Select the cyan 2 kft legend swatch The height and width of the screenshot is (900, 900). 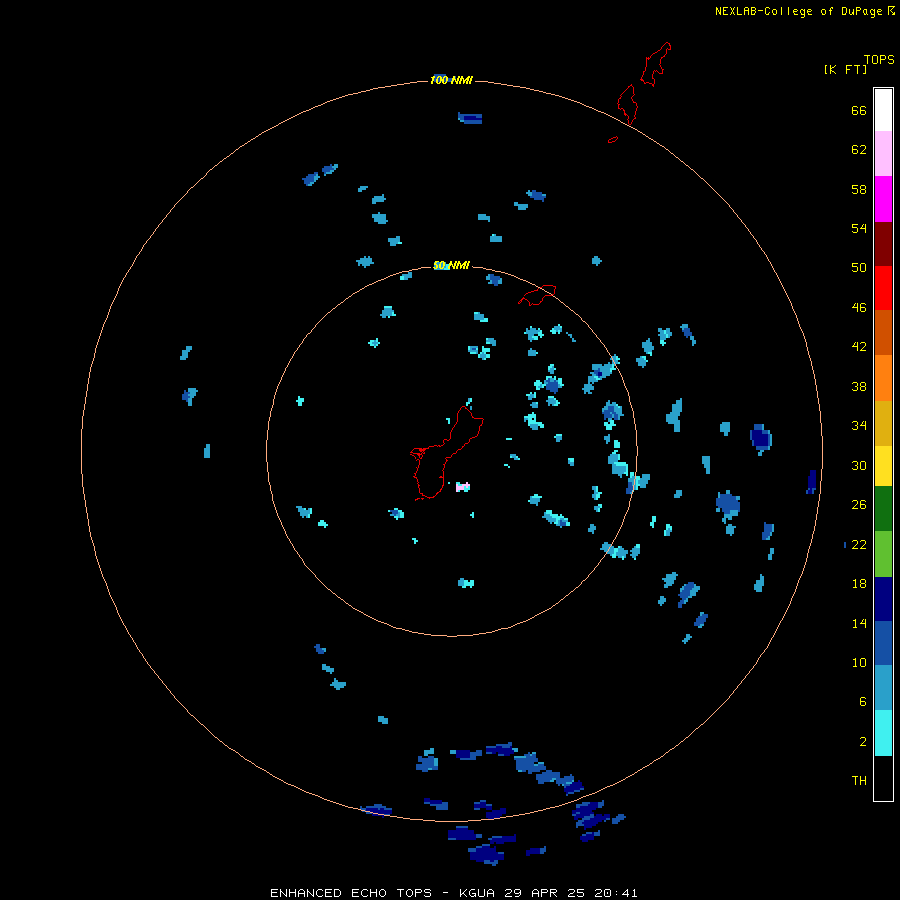point(883,733)
